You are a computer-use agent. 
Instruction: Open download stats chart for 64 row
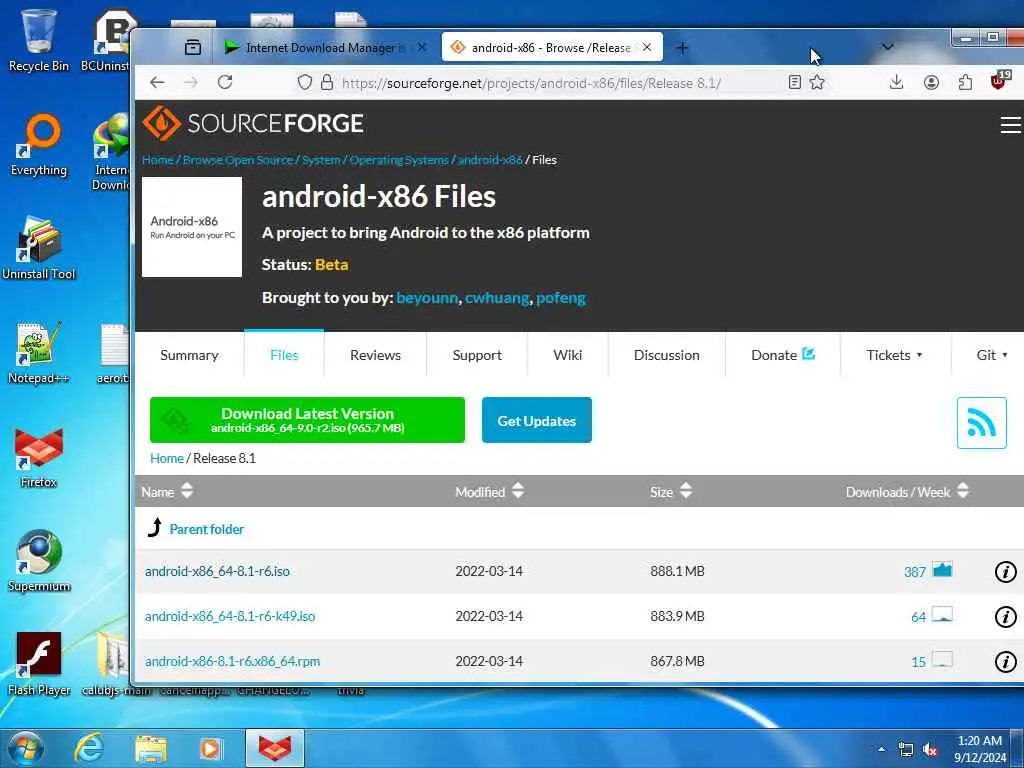tap(942, 615)
